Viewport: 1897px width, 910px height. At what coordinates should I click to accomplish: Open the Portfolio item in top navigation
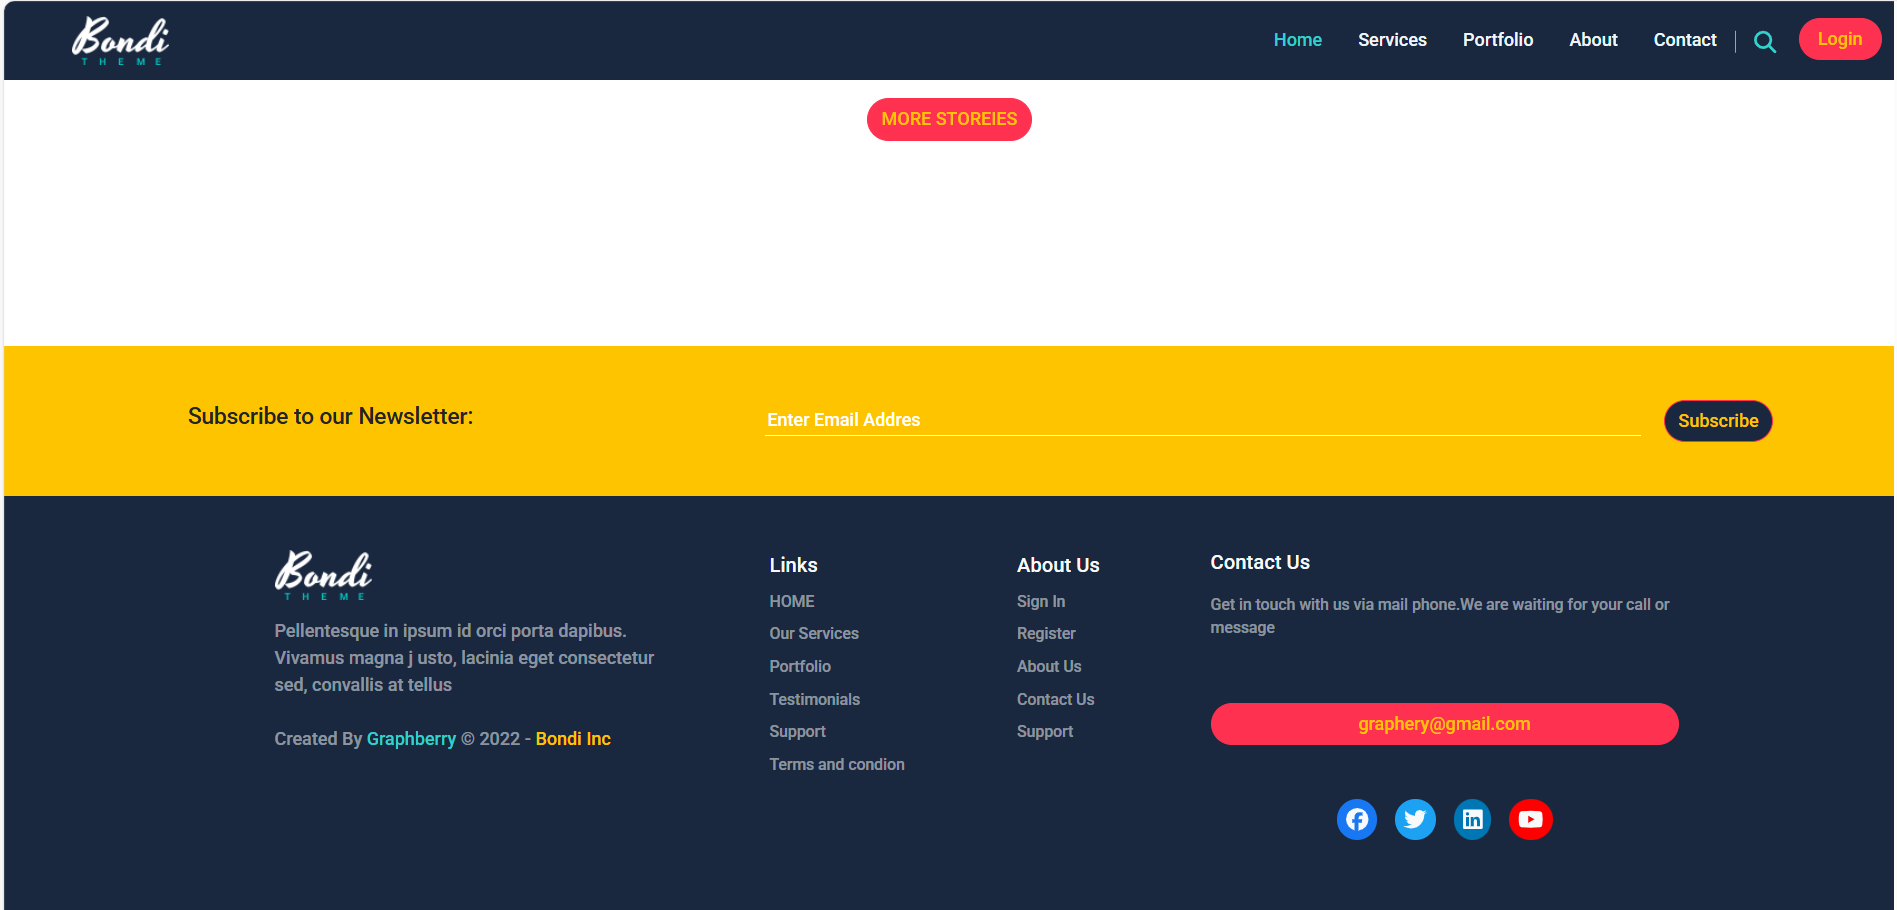point(1497,40)
